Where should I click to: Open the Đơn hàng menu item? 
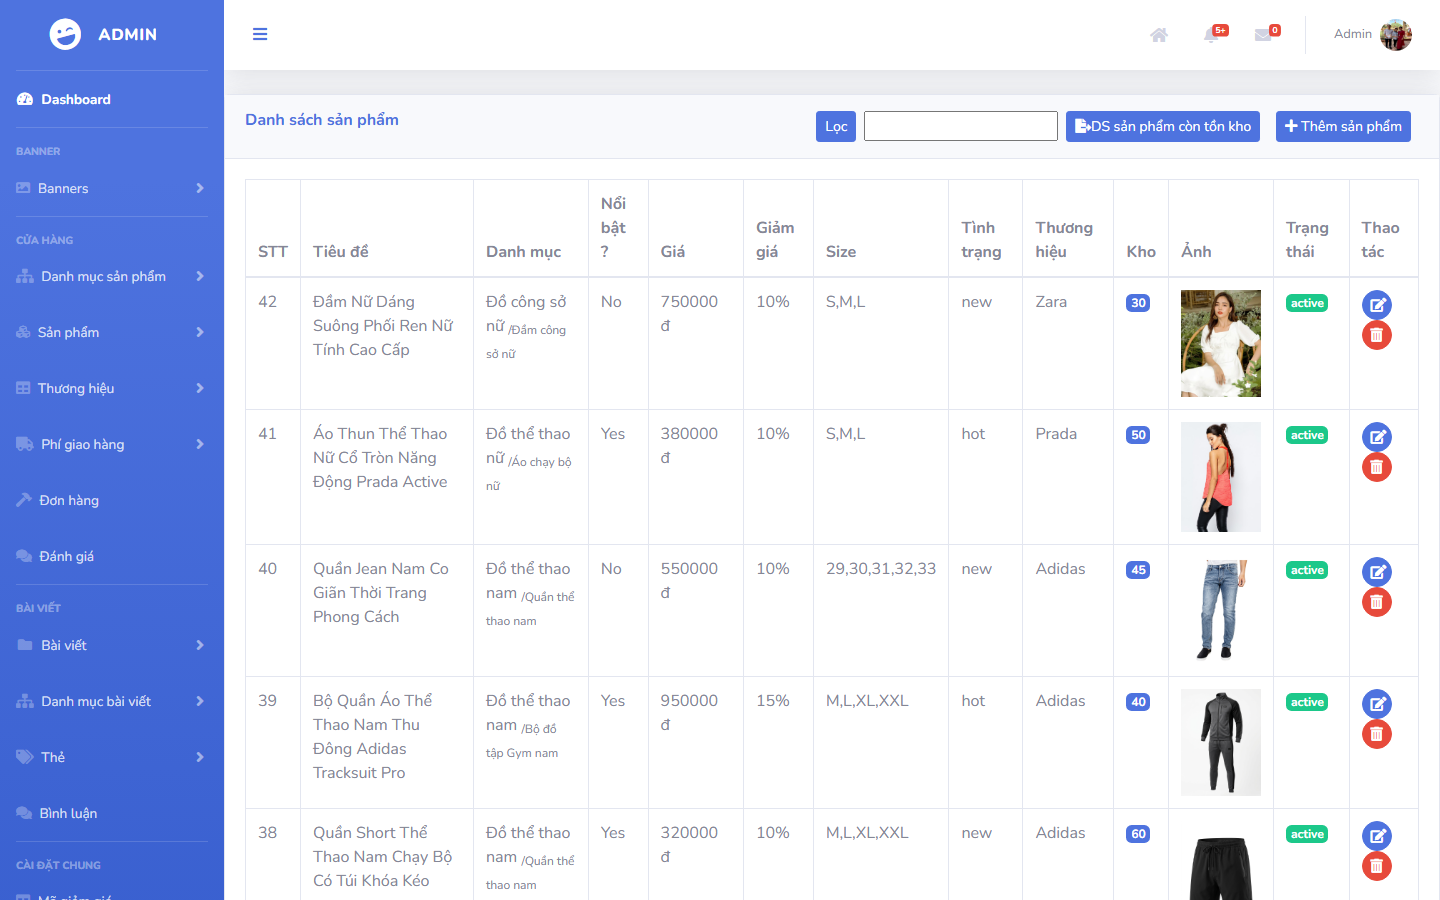point(112,500)
